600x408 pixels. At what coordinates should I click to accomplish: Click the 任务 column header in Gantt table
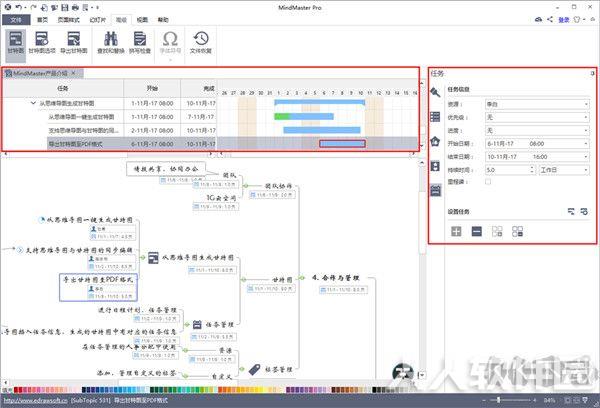63,88
